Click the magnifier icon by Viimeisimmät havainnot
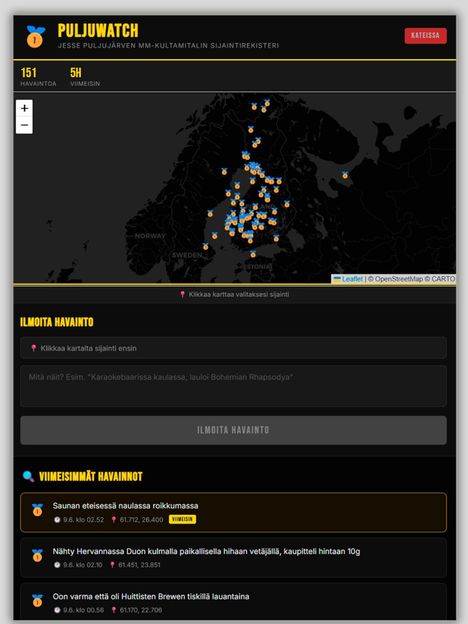 (x=28, y=476)
